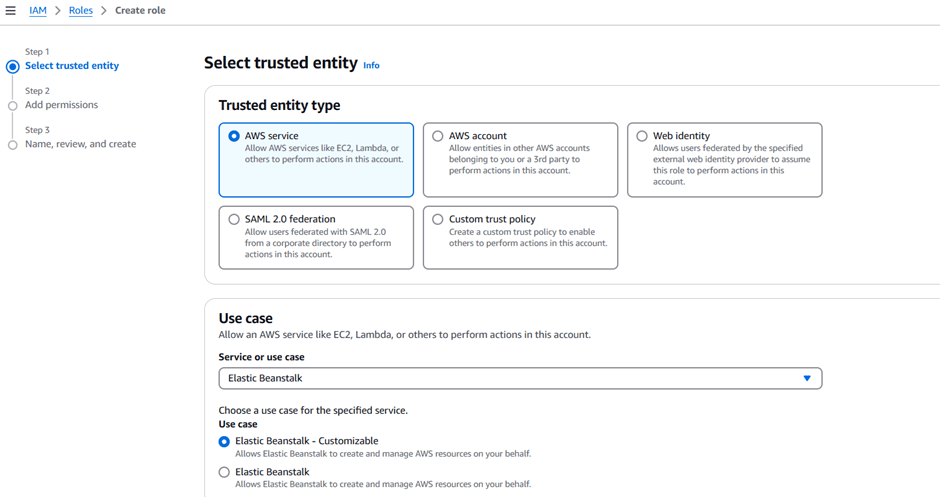This screenshot has height=497, width=940.
Task: Click Step 1 Select trusted entity
Action: pos(72,66)
